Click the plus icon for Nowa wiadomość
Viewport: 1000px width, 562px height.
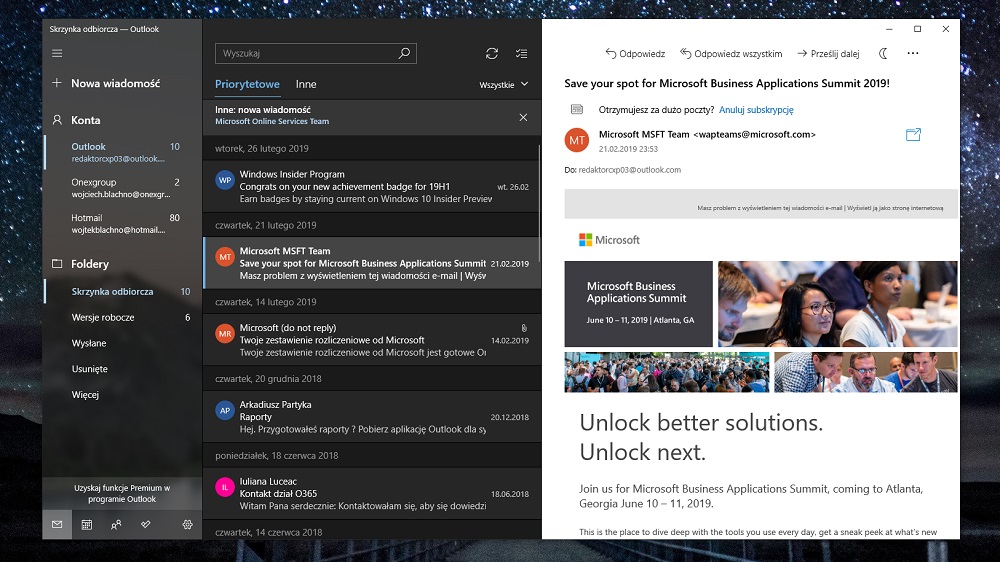[x=57, y=83]
